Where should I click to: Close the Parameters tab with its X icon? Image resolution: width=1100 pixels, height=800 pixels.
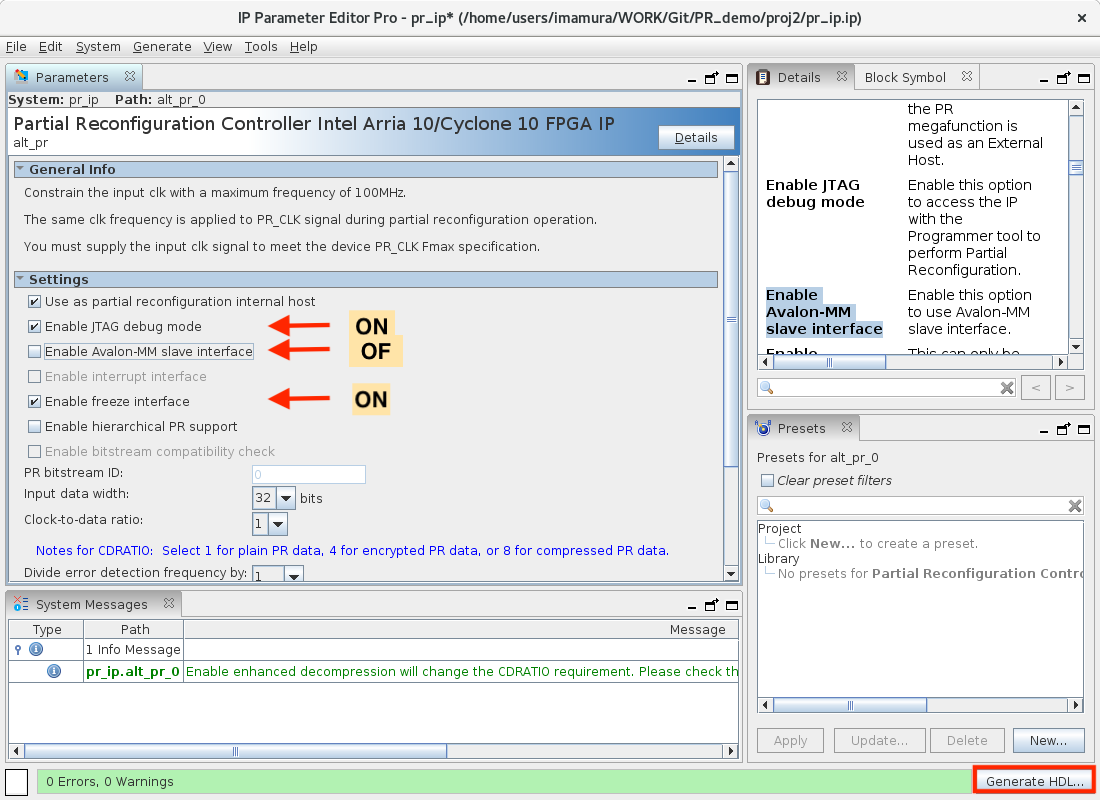coord(130,76)
